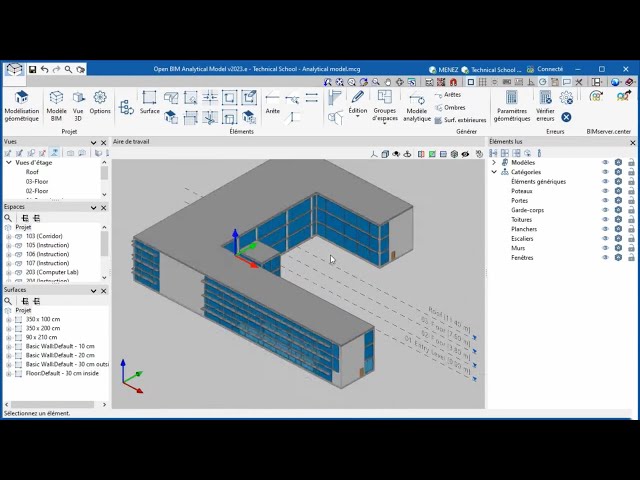Click the BIMserver.center share icon

point(624,96)
